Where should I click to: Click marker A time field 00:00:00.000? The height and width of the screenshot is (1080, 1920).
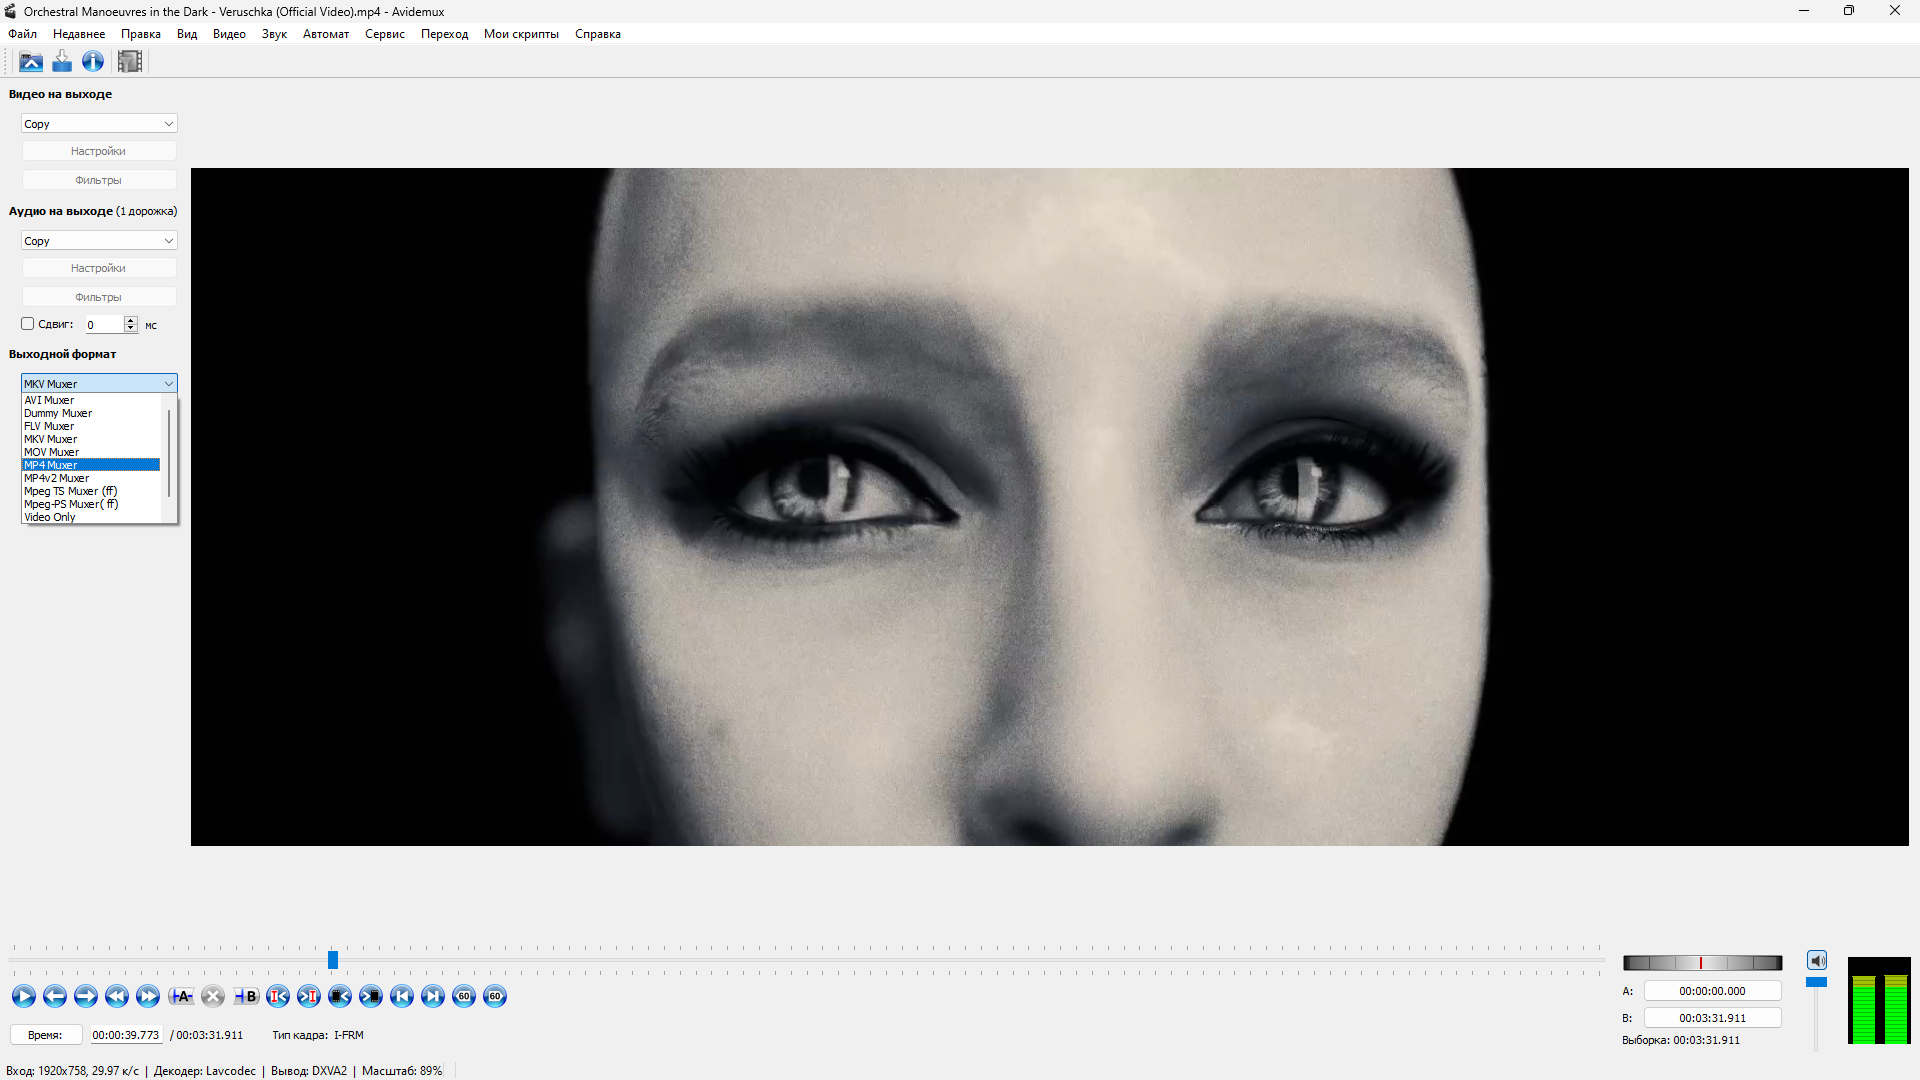pyautogui.click(x=1712, y=991)
